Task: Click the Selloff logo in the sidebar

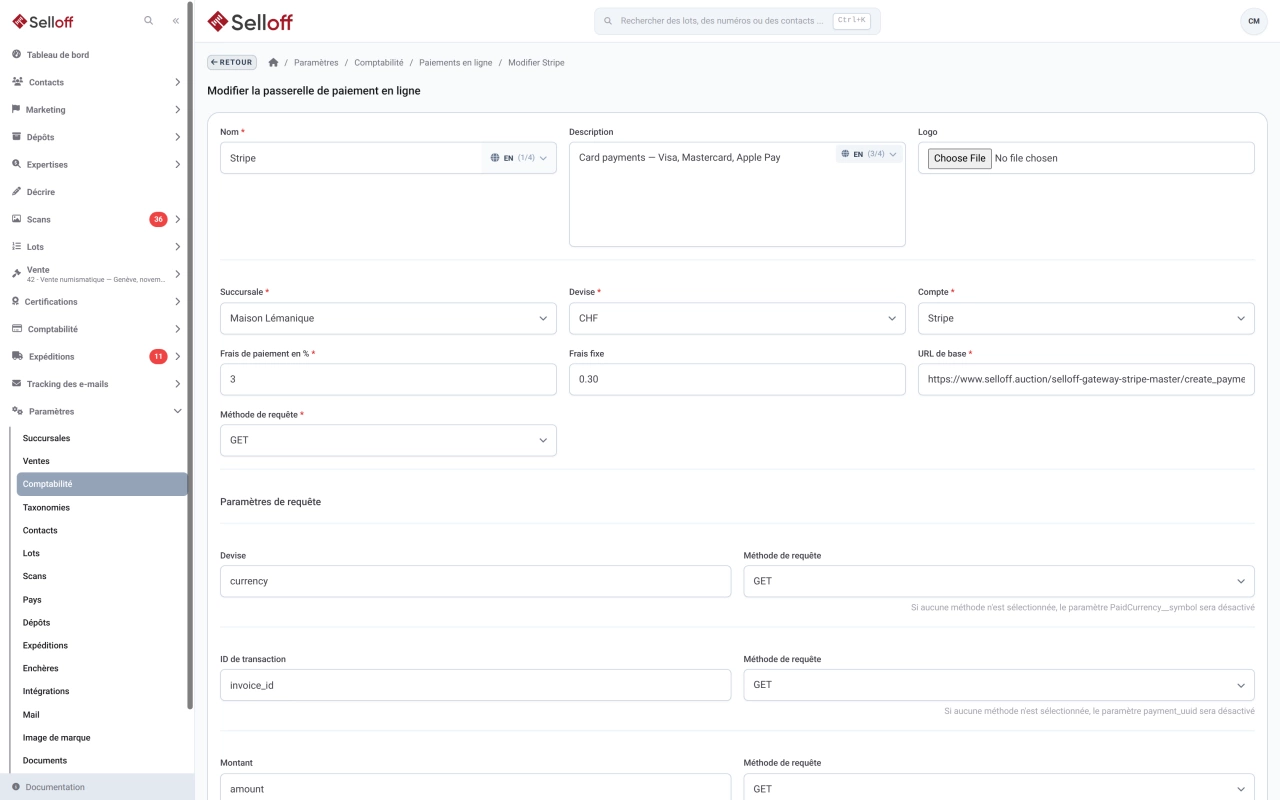Action: click(x=43, y=21)
